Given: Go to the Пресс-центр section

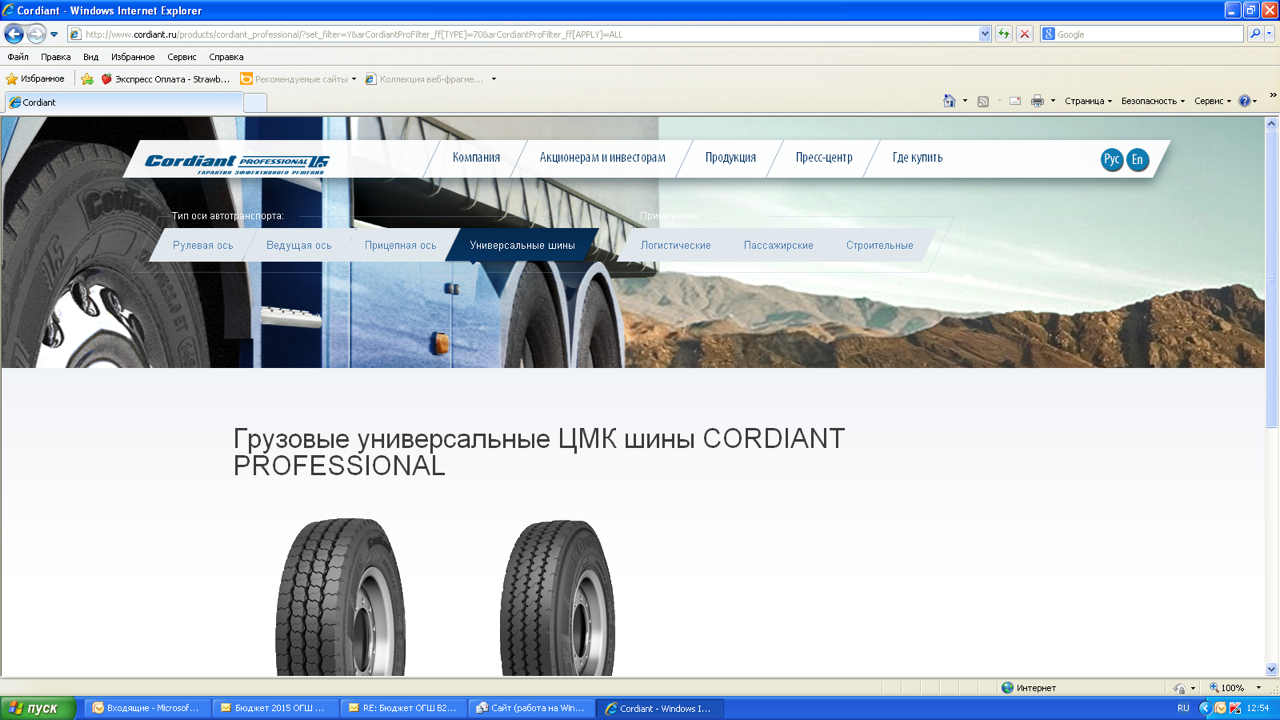Looking at the screenshot, I should tap(824, 157).
